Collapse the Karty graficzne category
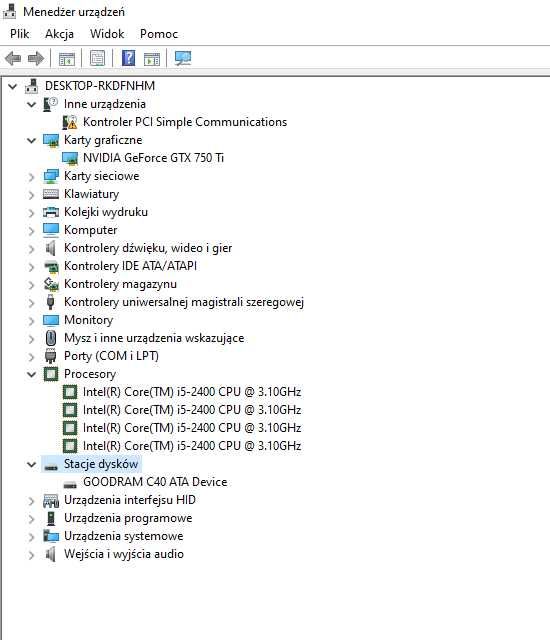Screen dimensions: 550x640 pyautogui.click(x=31, y=140)
